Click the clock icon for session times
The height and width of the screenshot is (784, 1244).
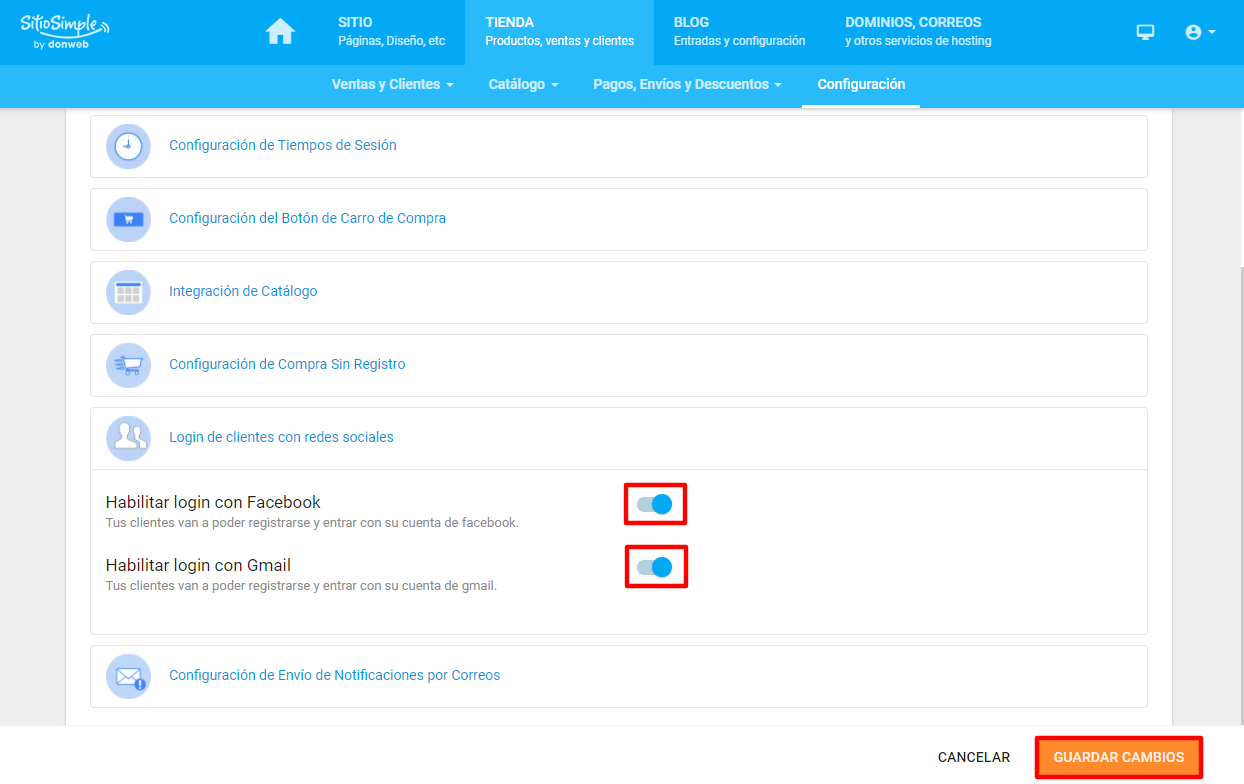(128, 146)
